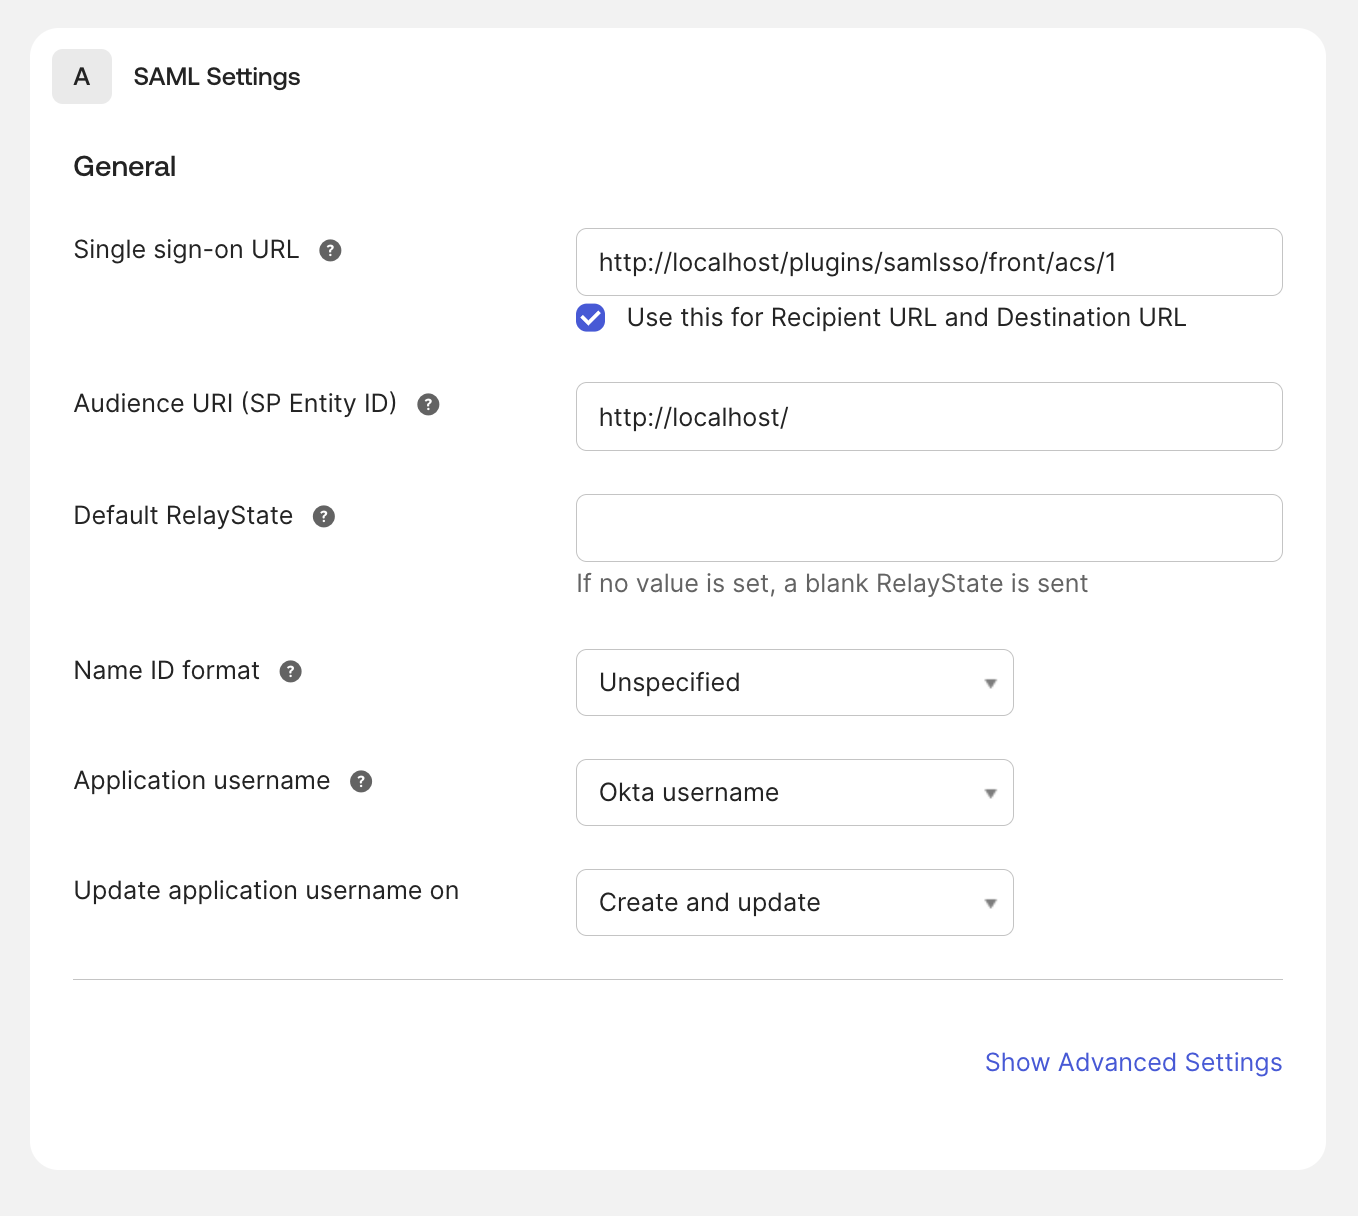Click Show Advanced Settings link
This screenshot has width=1358, height=1216.
tap(1133, 1062)
